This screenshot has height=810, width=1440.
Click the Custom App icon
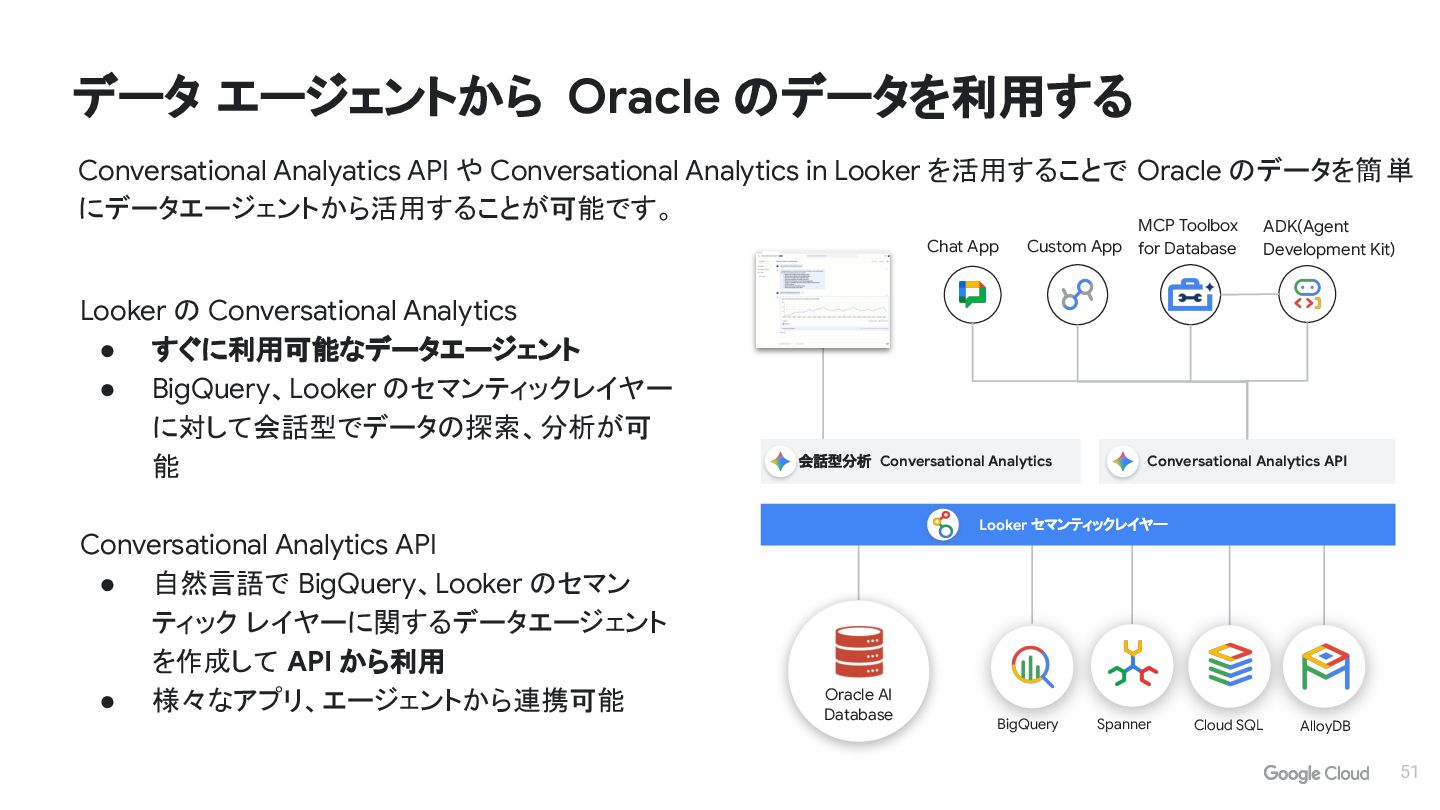coord(1077,294)
